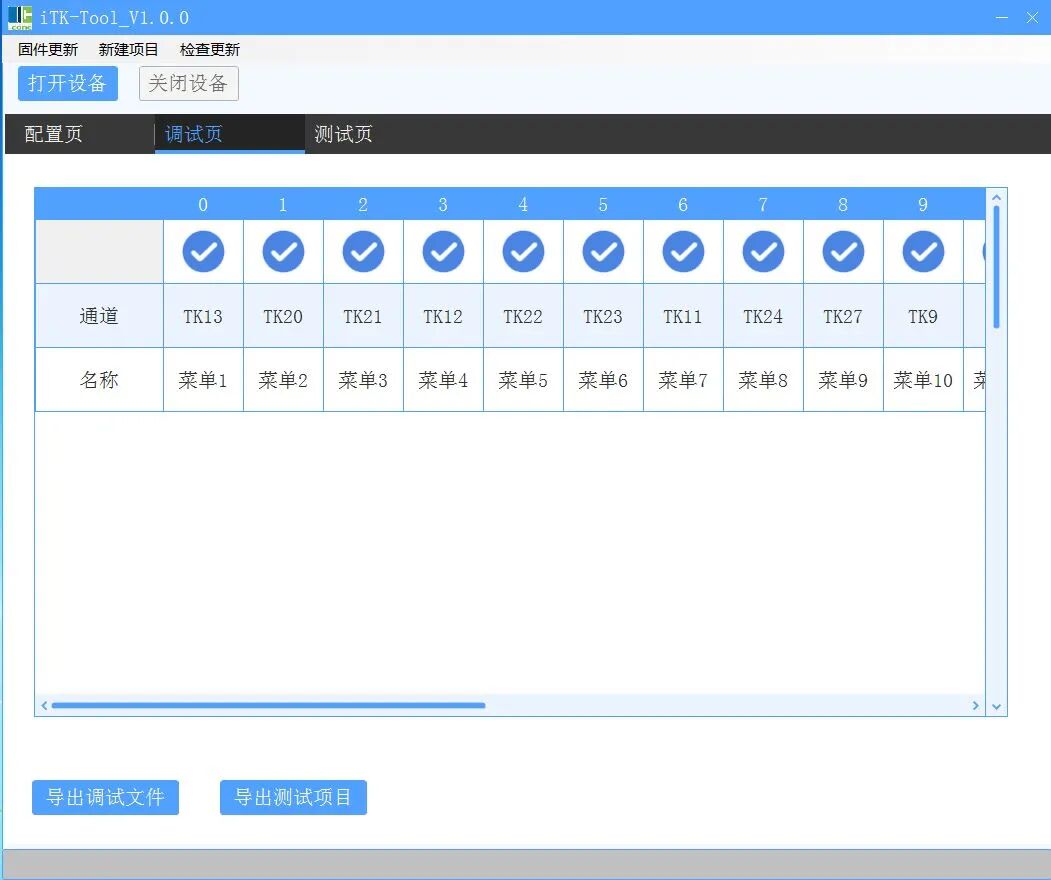
Task: Click the 通道 row header
Action: [99, 316]
